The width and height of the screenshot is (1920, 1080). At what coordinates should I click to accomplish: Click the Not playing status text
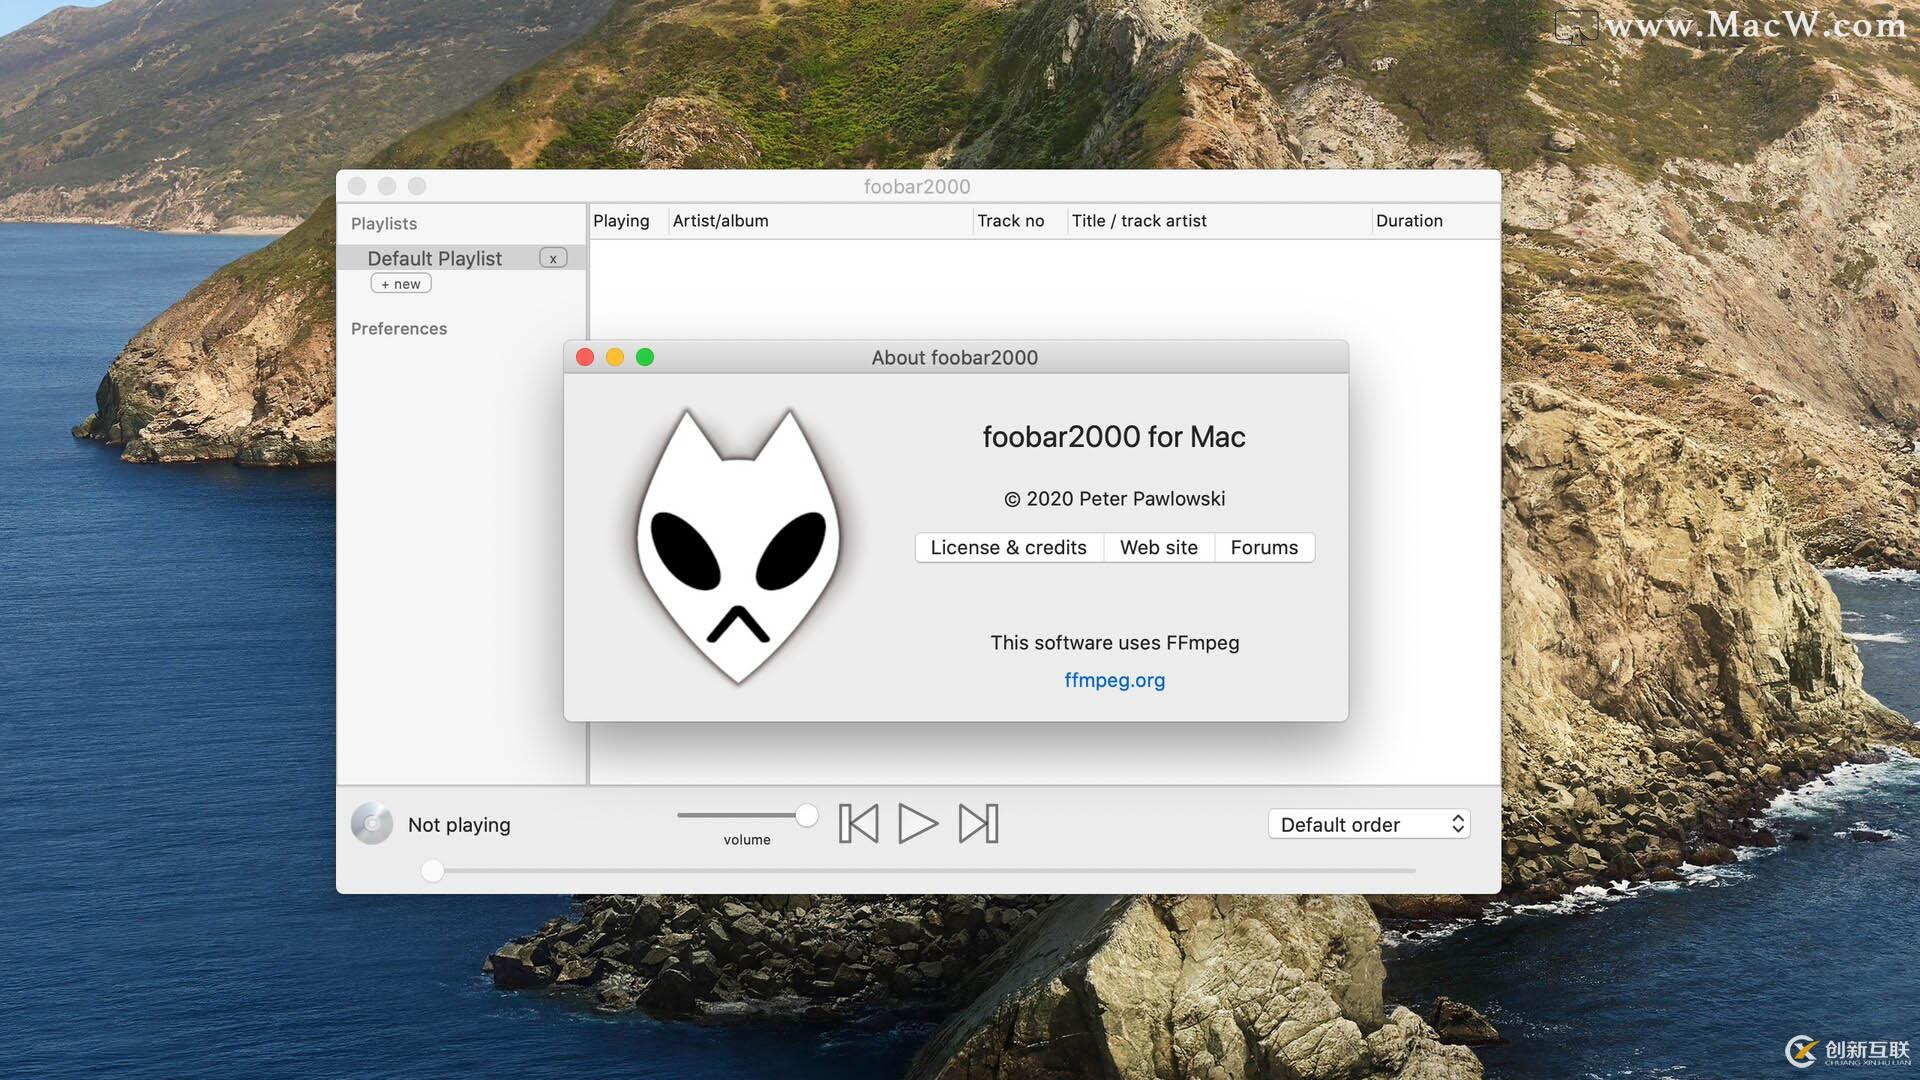[459, 825]
